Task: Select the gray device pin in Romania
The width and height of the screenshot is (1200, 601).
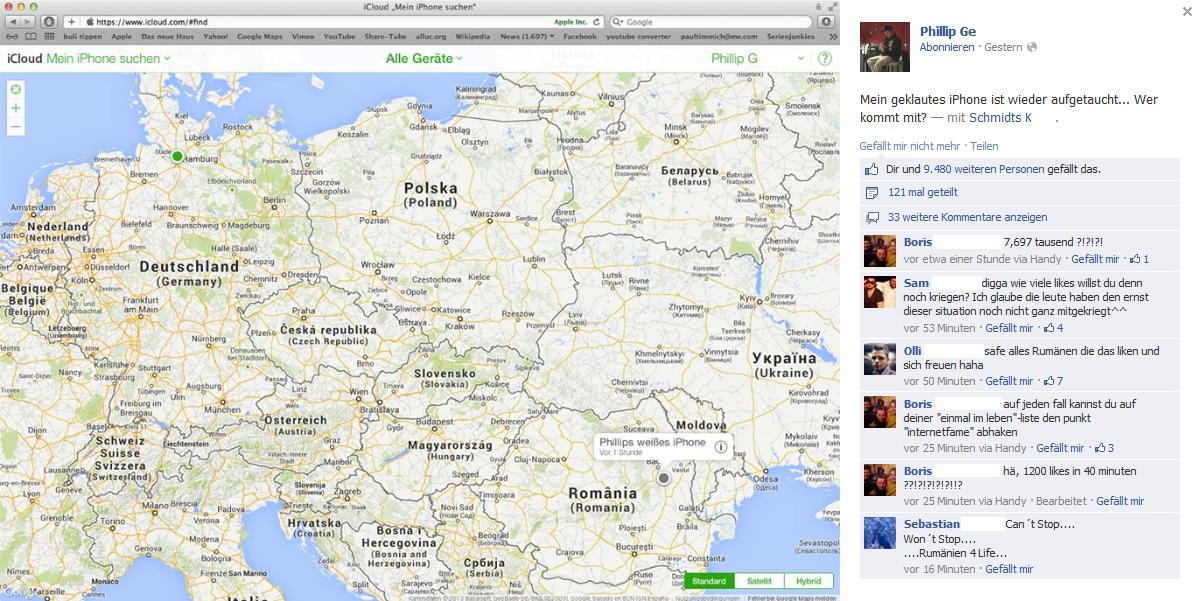Action: (x=663, y=479)
